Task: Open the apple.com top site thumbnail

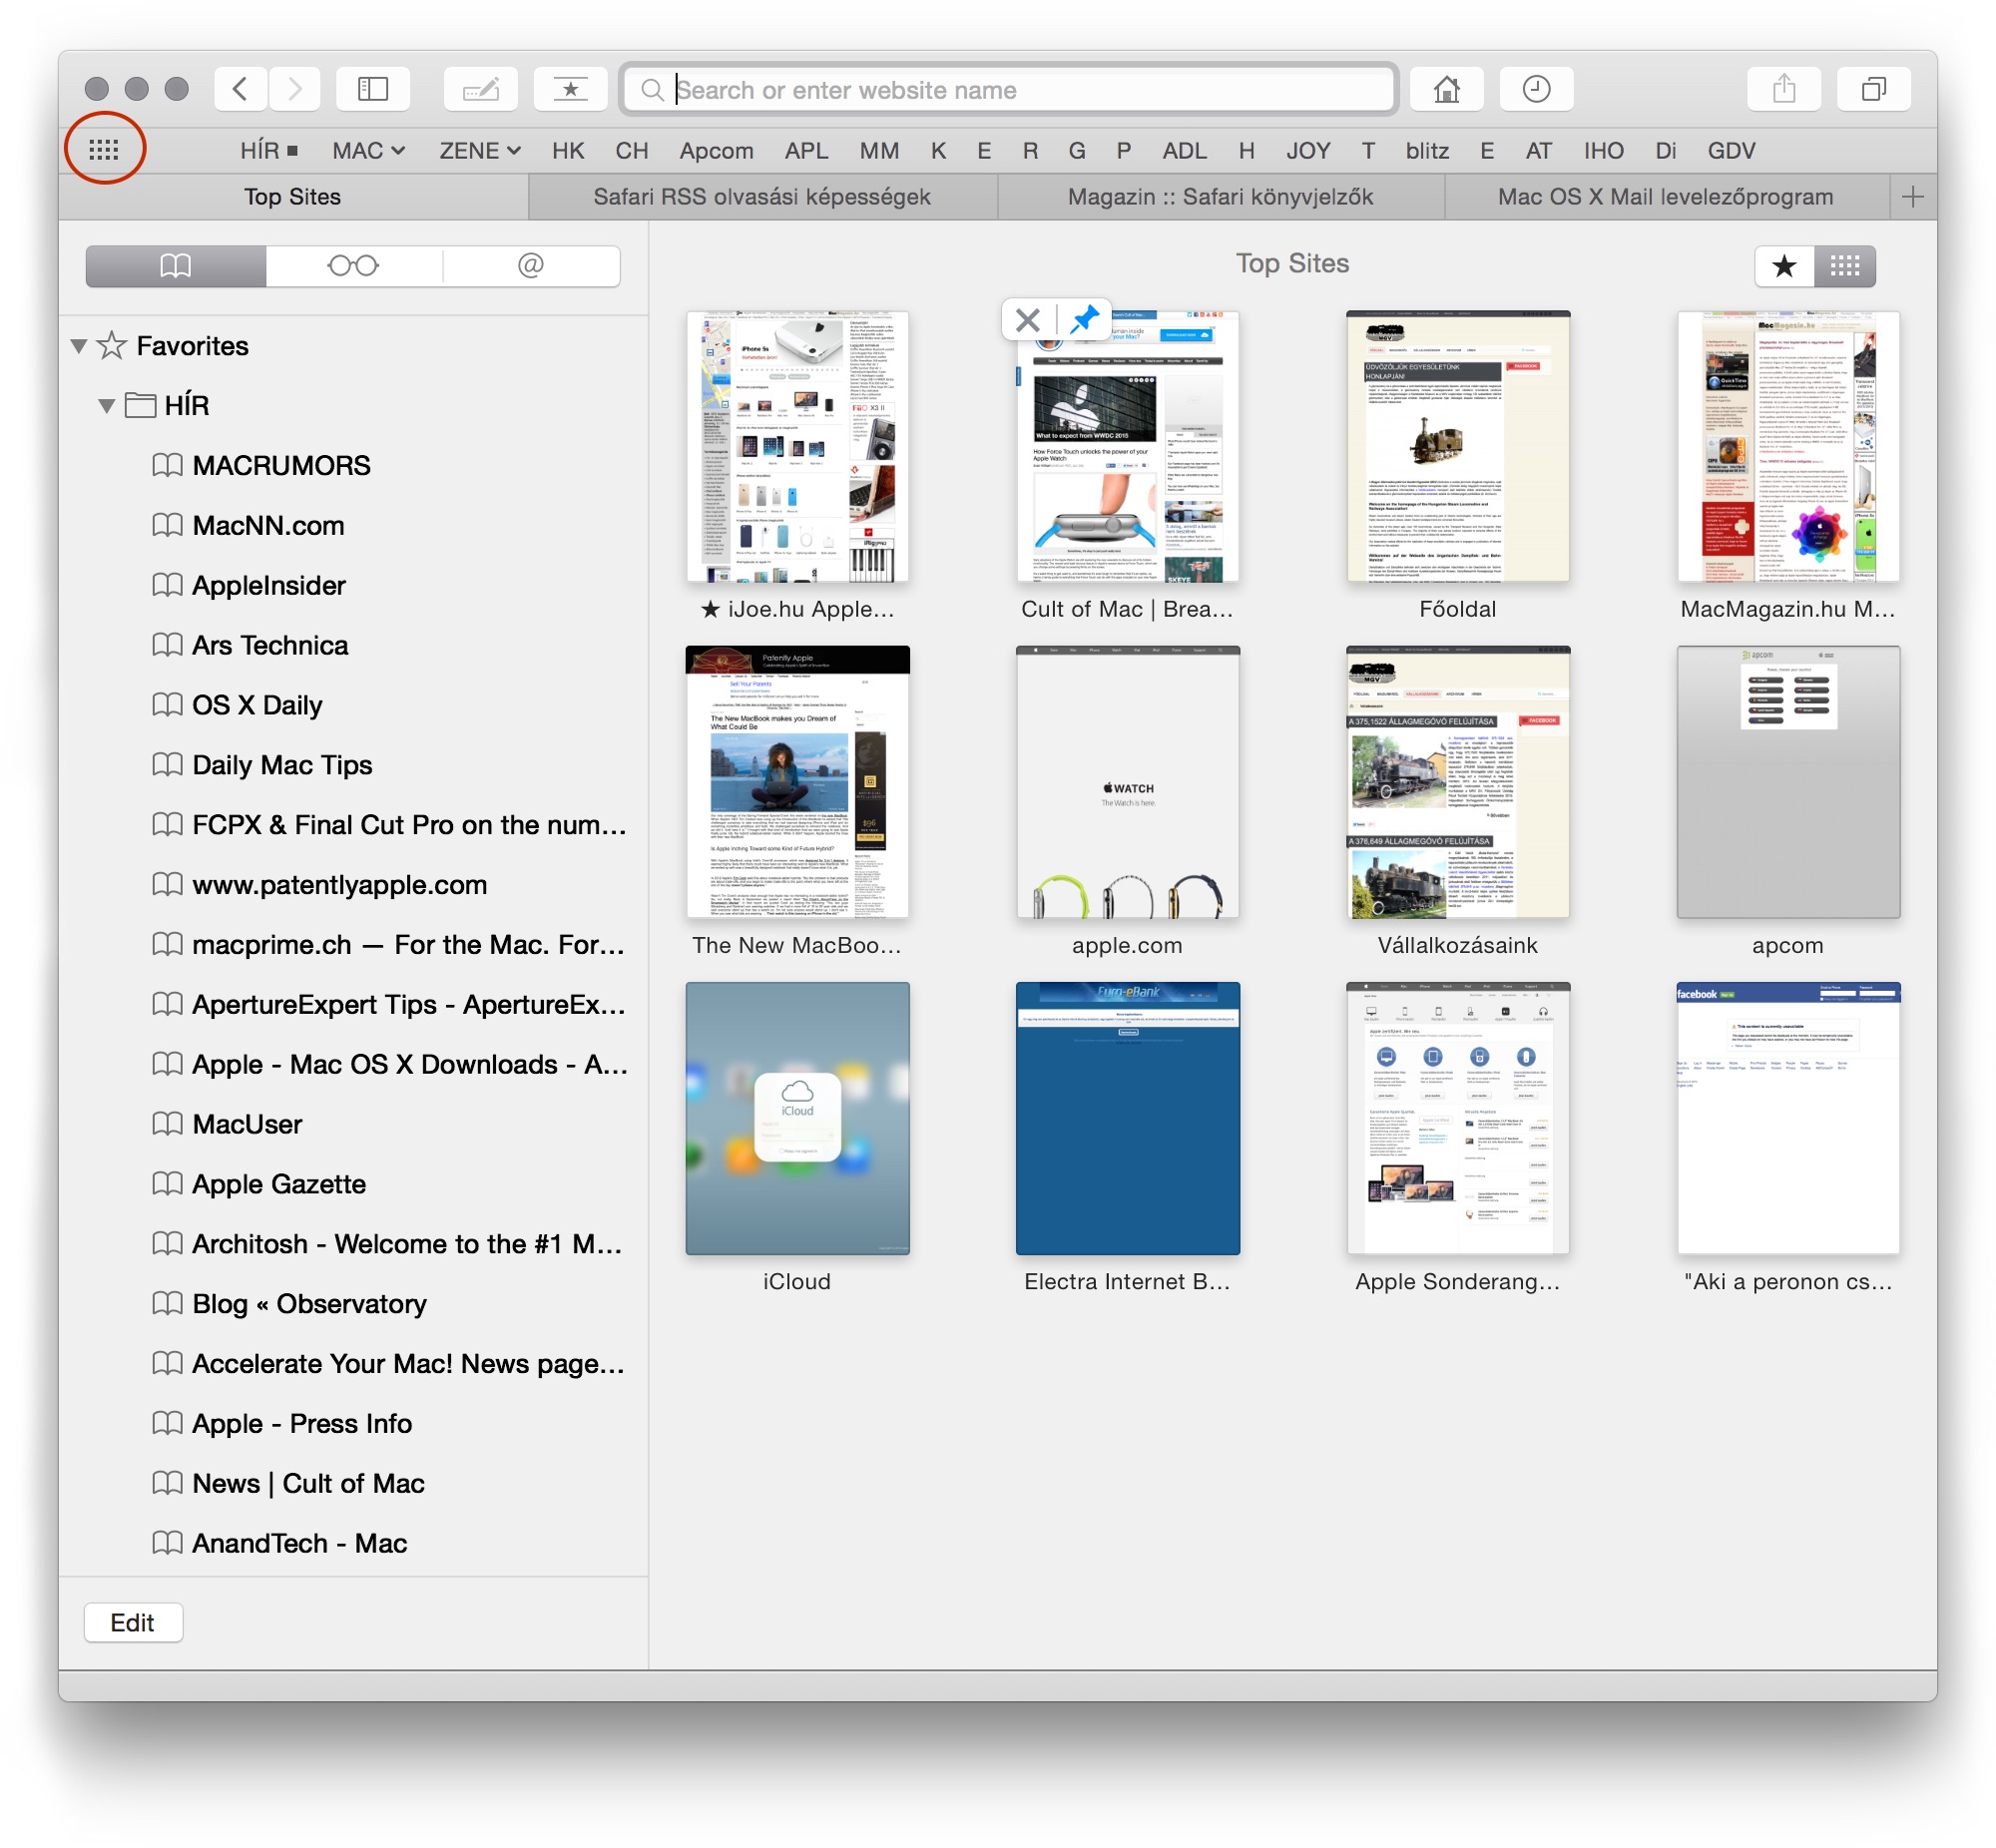Action: 1127,782
